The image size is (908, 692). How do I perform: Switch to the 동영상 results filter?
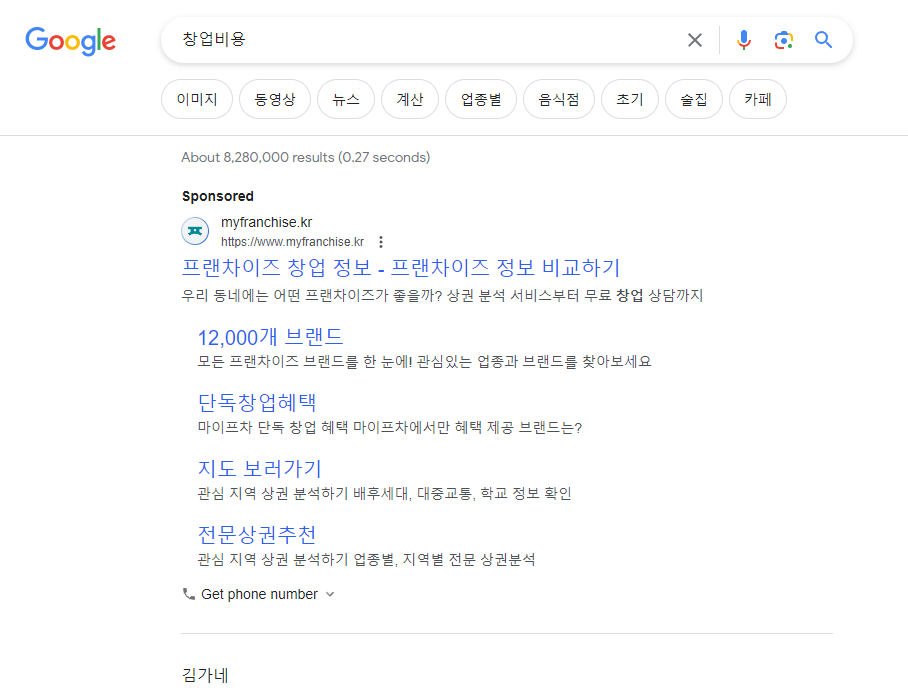[x=275, y=99]
